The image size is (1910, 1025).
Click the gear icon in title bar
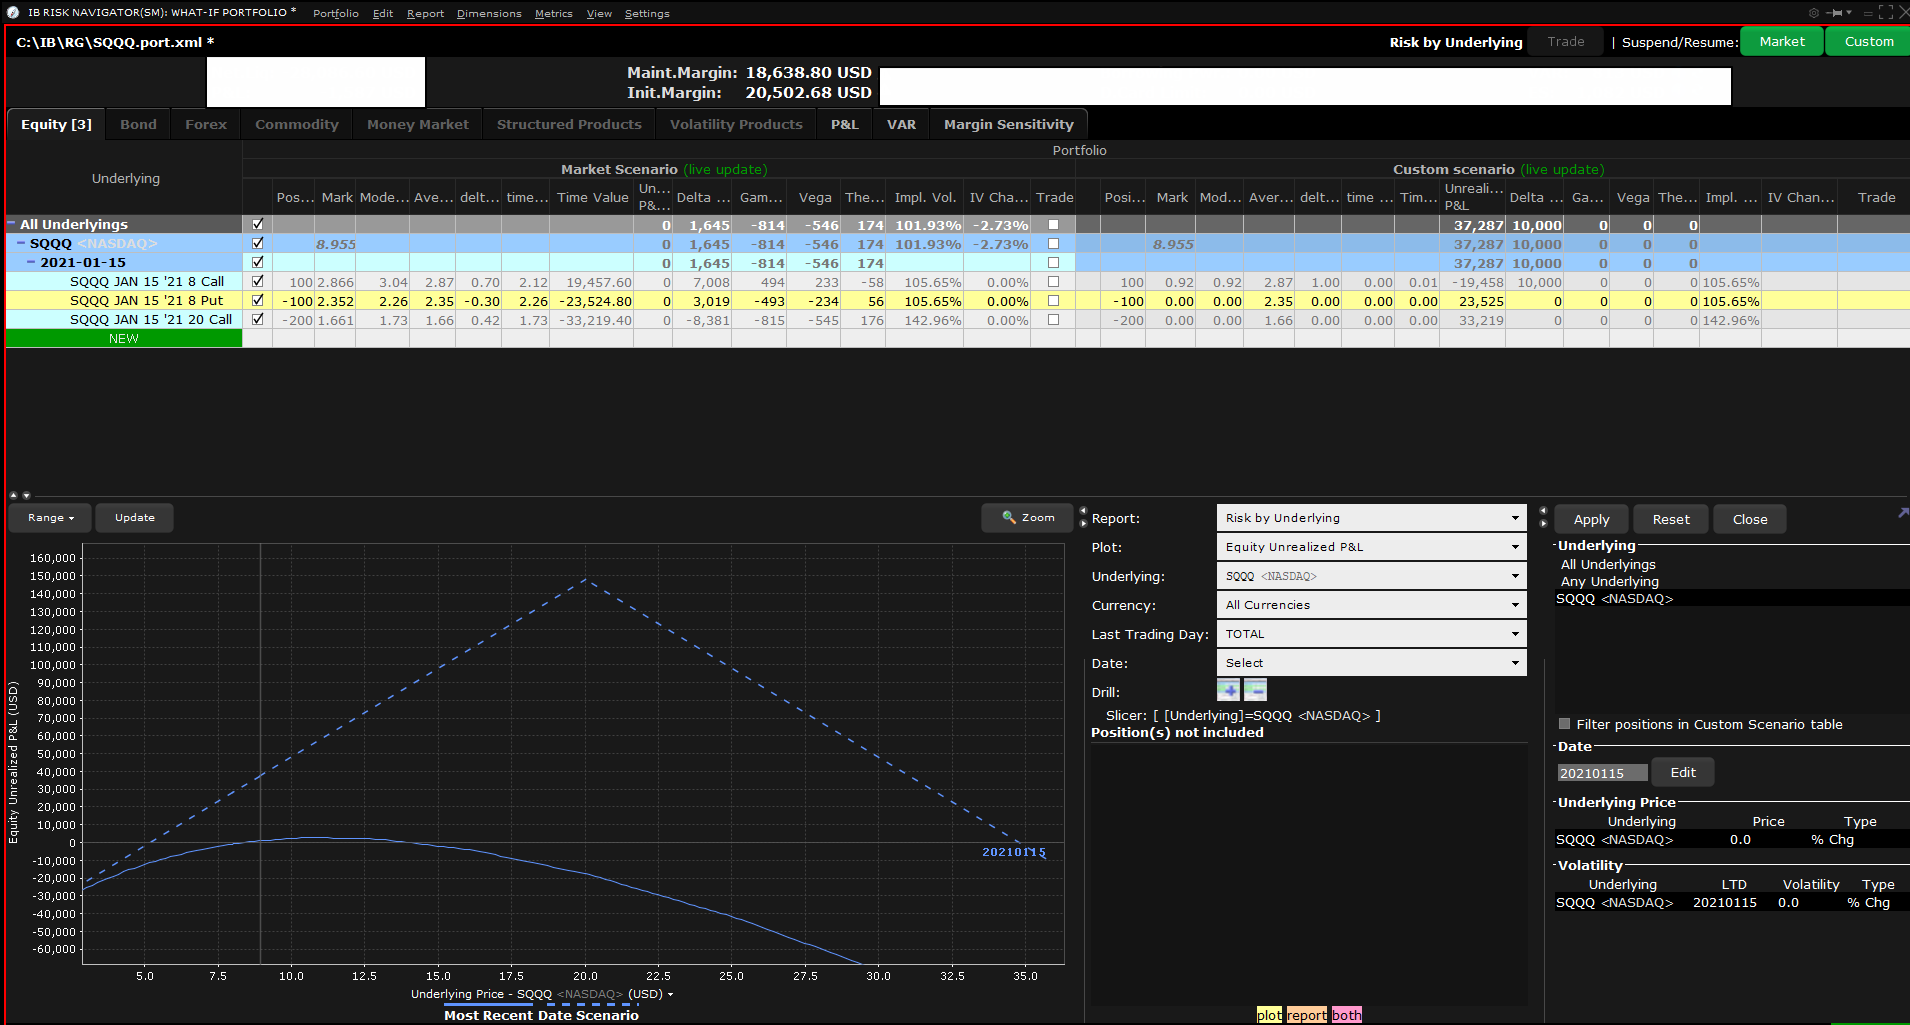tap(1814, 13)
